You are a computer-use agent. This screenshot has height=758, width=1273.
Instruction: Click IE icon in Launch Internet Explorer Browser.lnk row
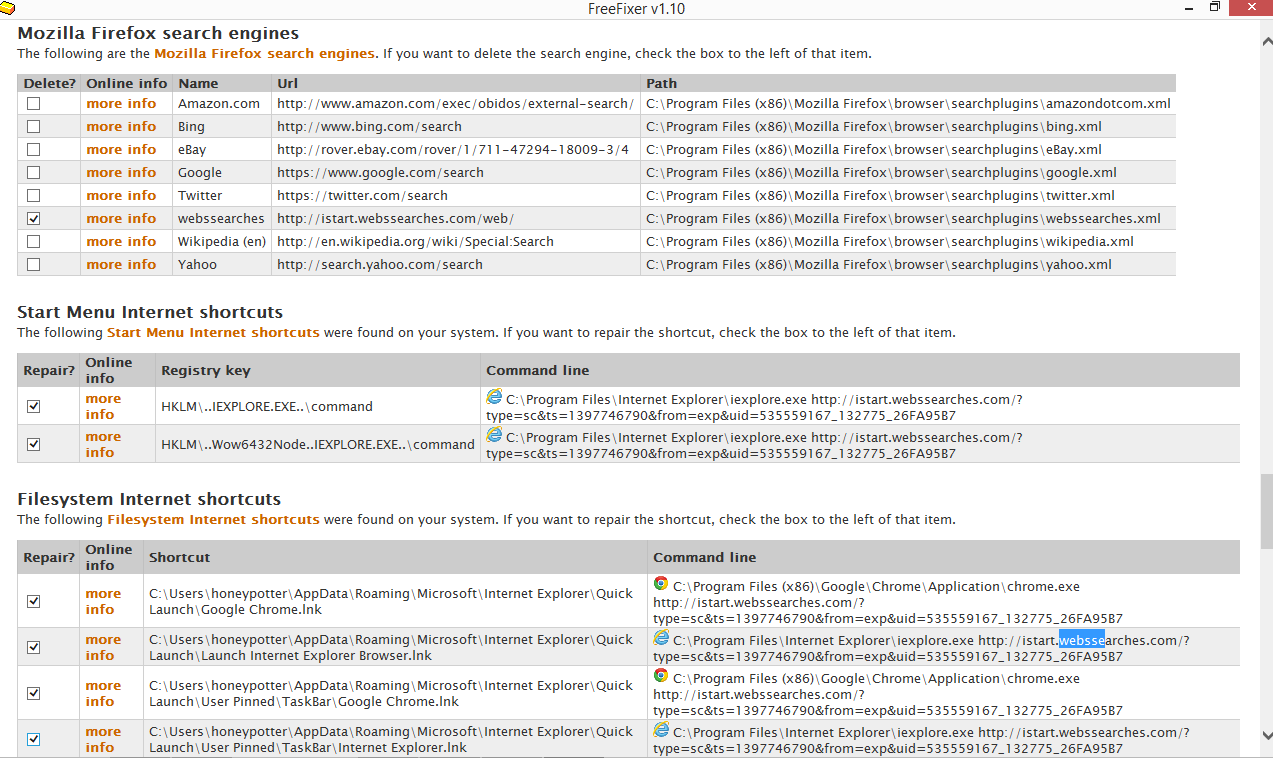(661, 638)
